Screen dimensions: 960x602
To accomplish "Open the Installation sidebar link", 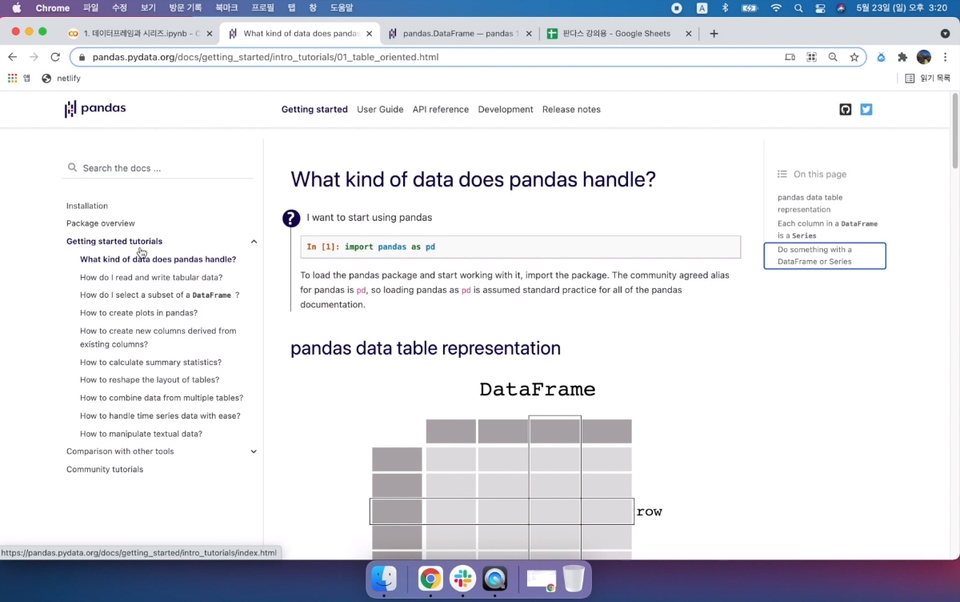I will click(x=87, y=206).
